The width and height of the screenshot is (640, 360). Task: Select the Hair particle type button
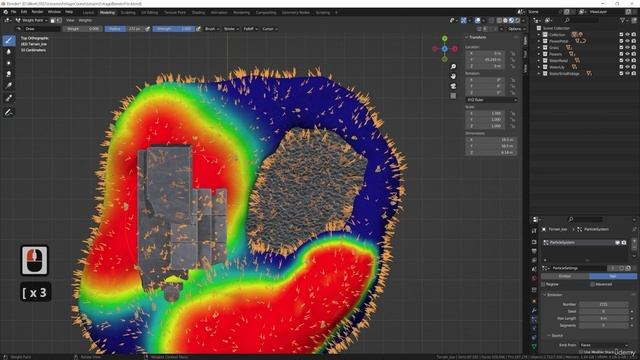pos(613,276)
